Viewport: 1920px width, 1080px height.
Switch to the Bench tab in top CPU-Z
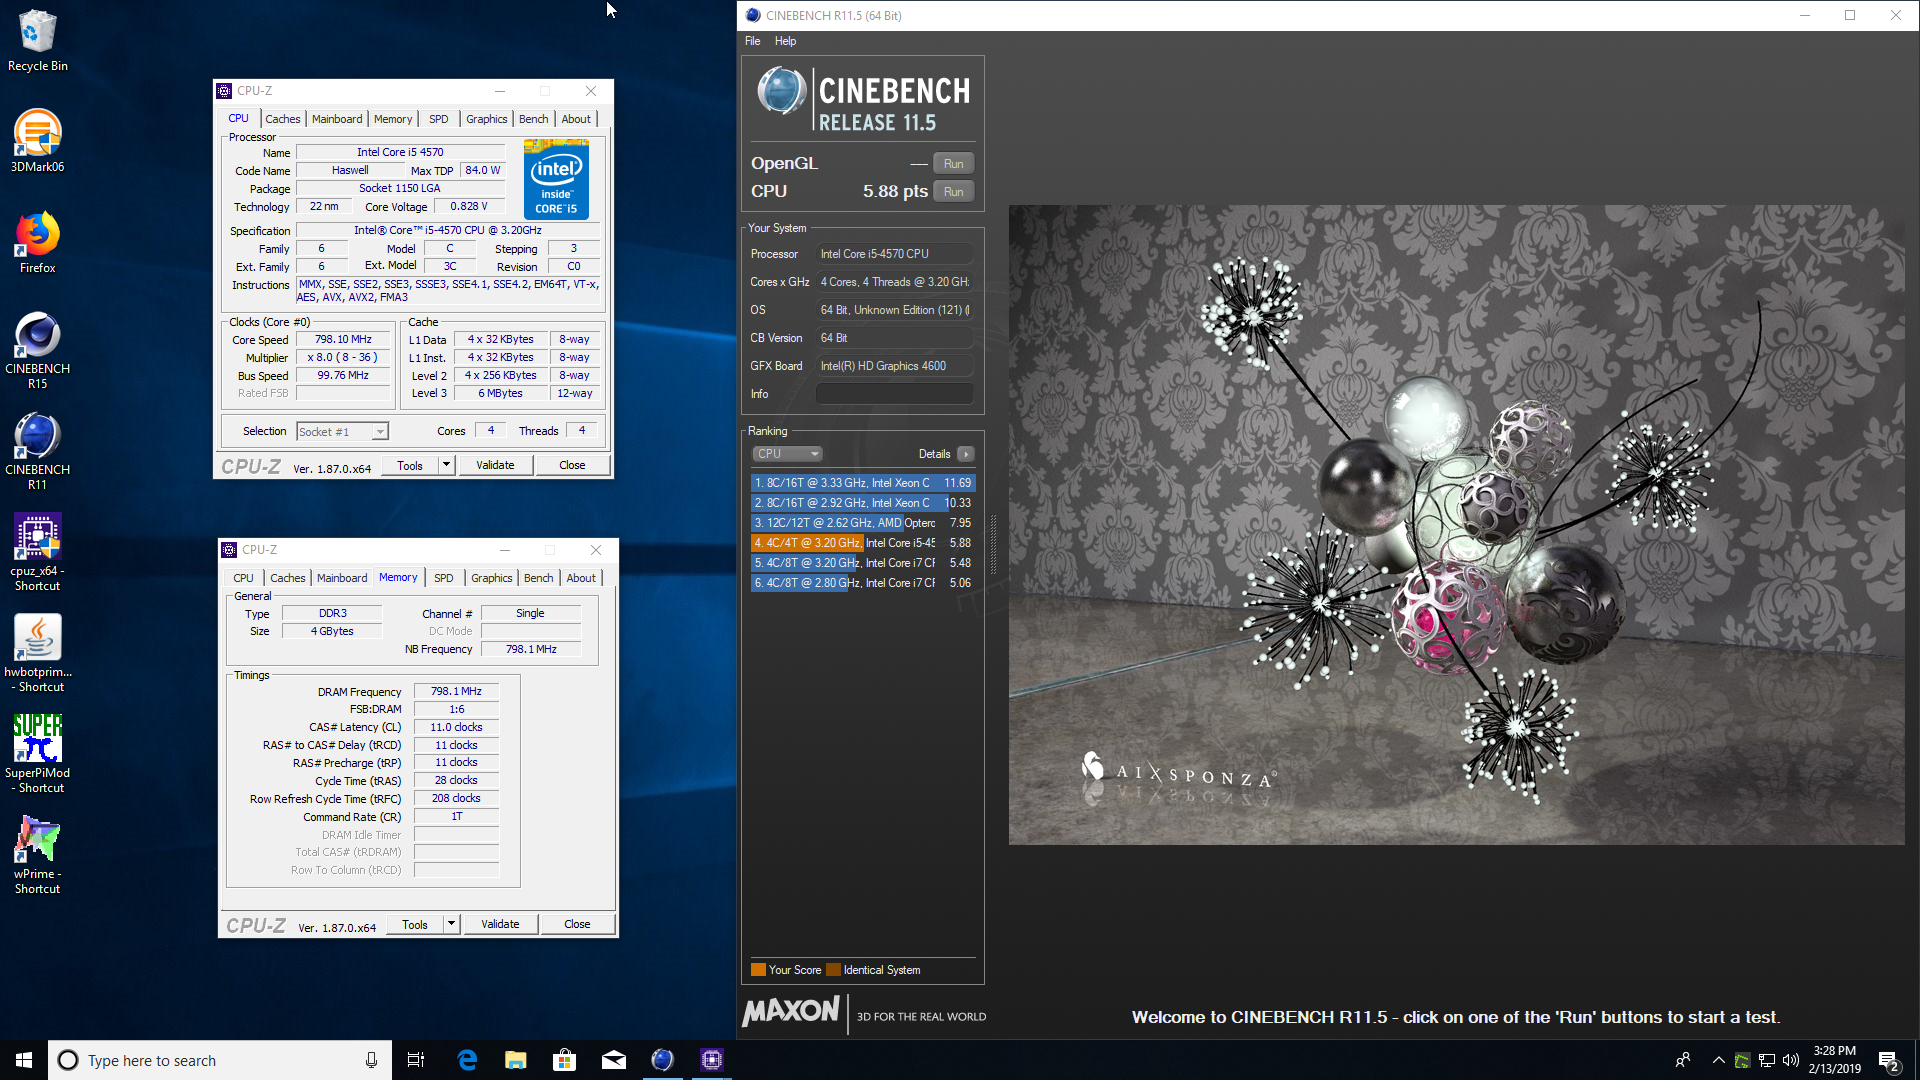(534, 119)
